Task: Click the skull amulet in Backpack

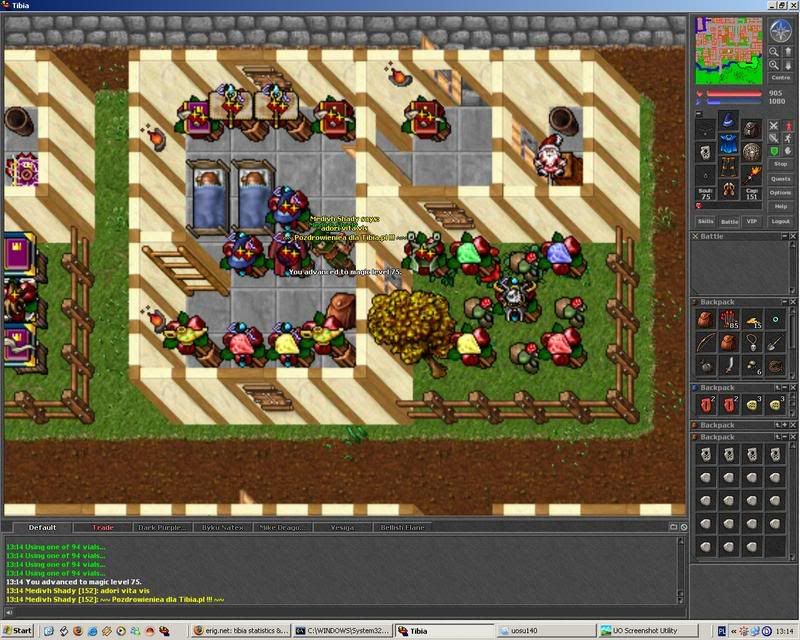Action: pyautogui.click(x=752, y=342)
